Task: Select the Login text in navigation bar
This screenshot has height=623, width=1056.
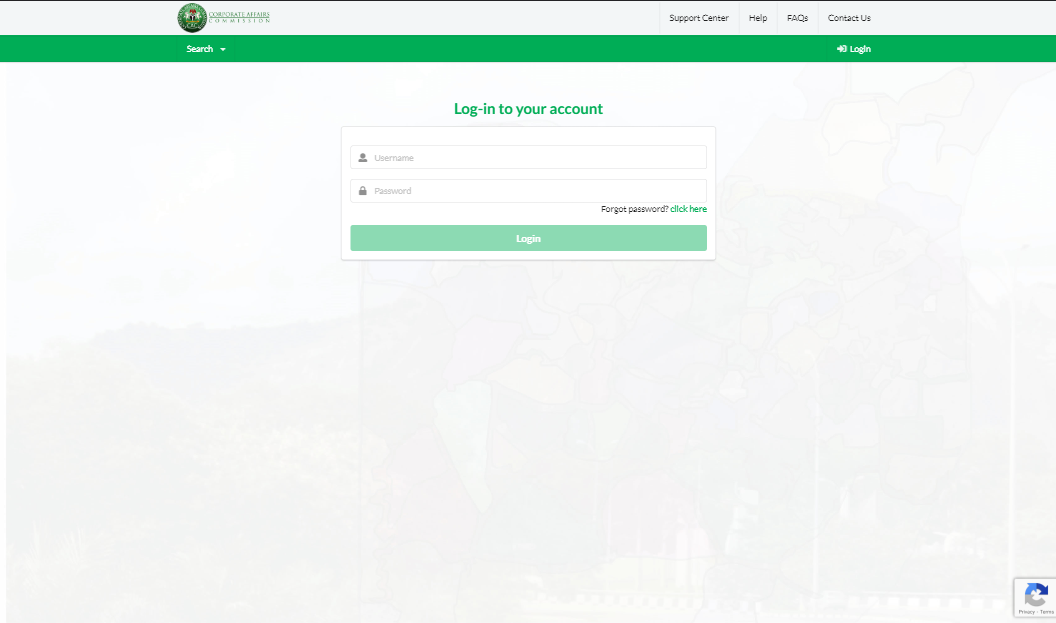Action: tap(860, 49)
